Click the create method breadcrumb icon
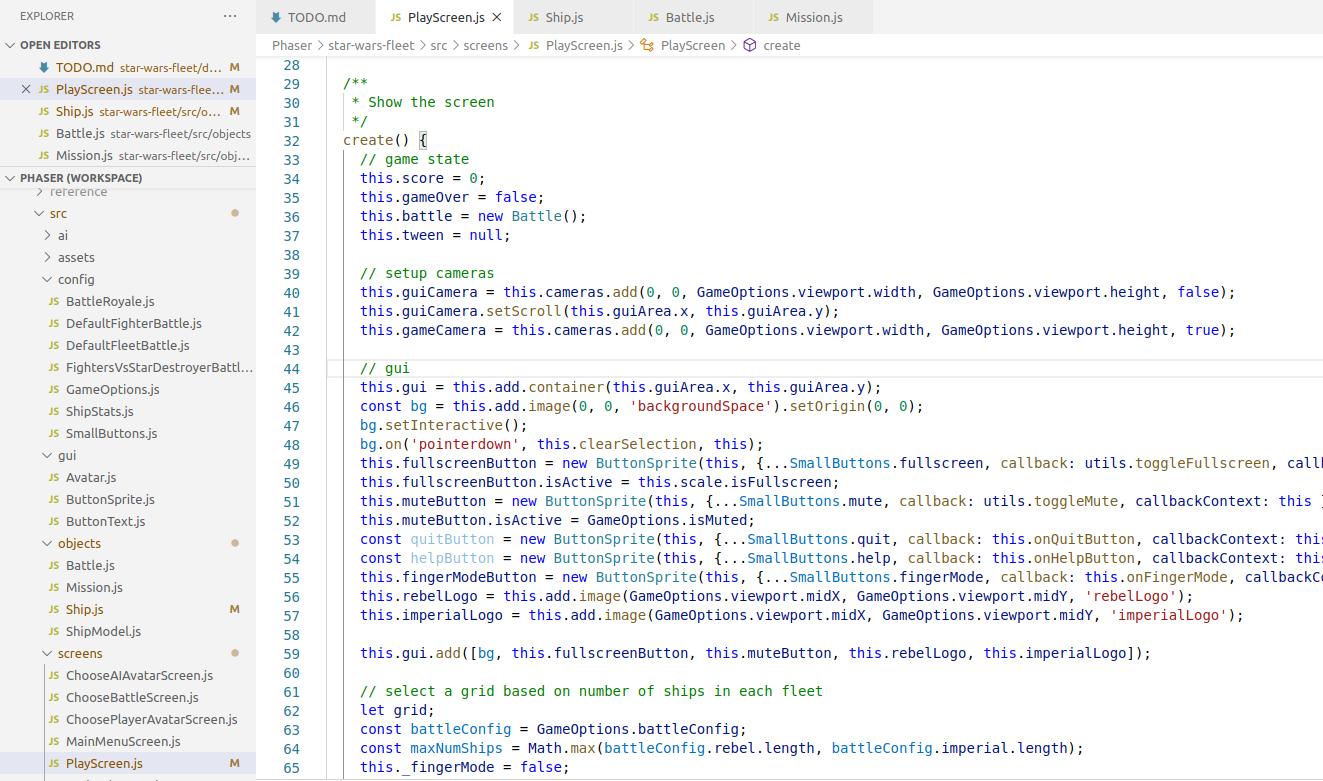The image size is (1323, 781). pyautogui.click(x=749, y=45)
